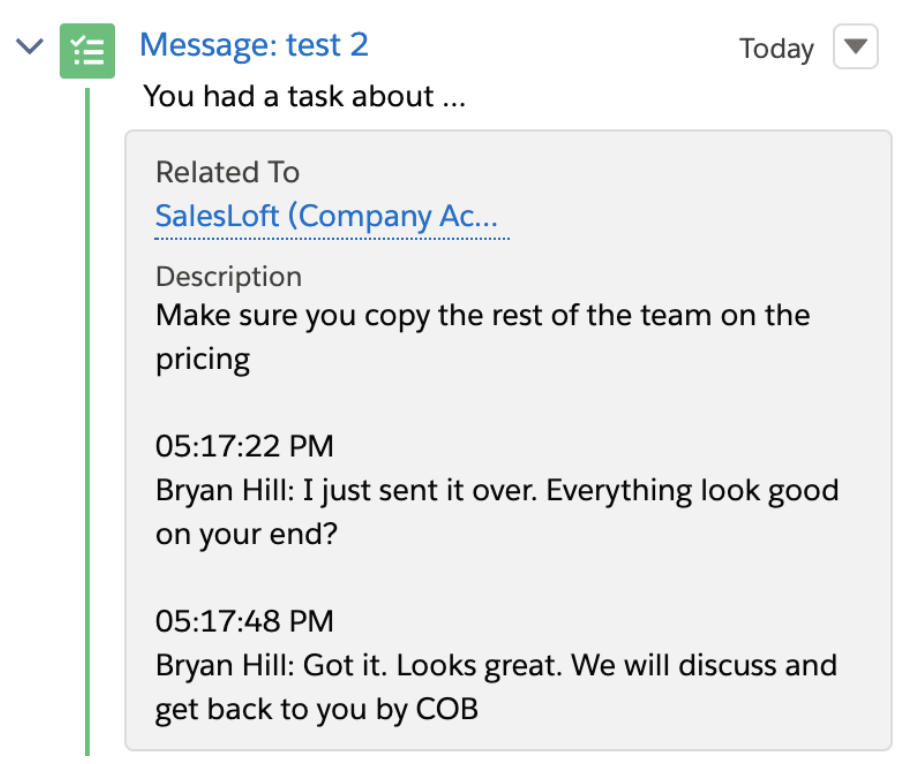This screenshot has height=764, width=906.
Task: Click the 'get back to you by COB' line
Action: [316, 709]
